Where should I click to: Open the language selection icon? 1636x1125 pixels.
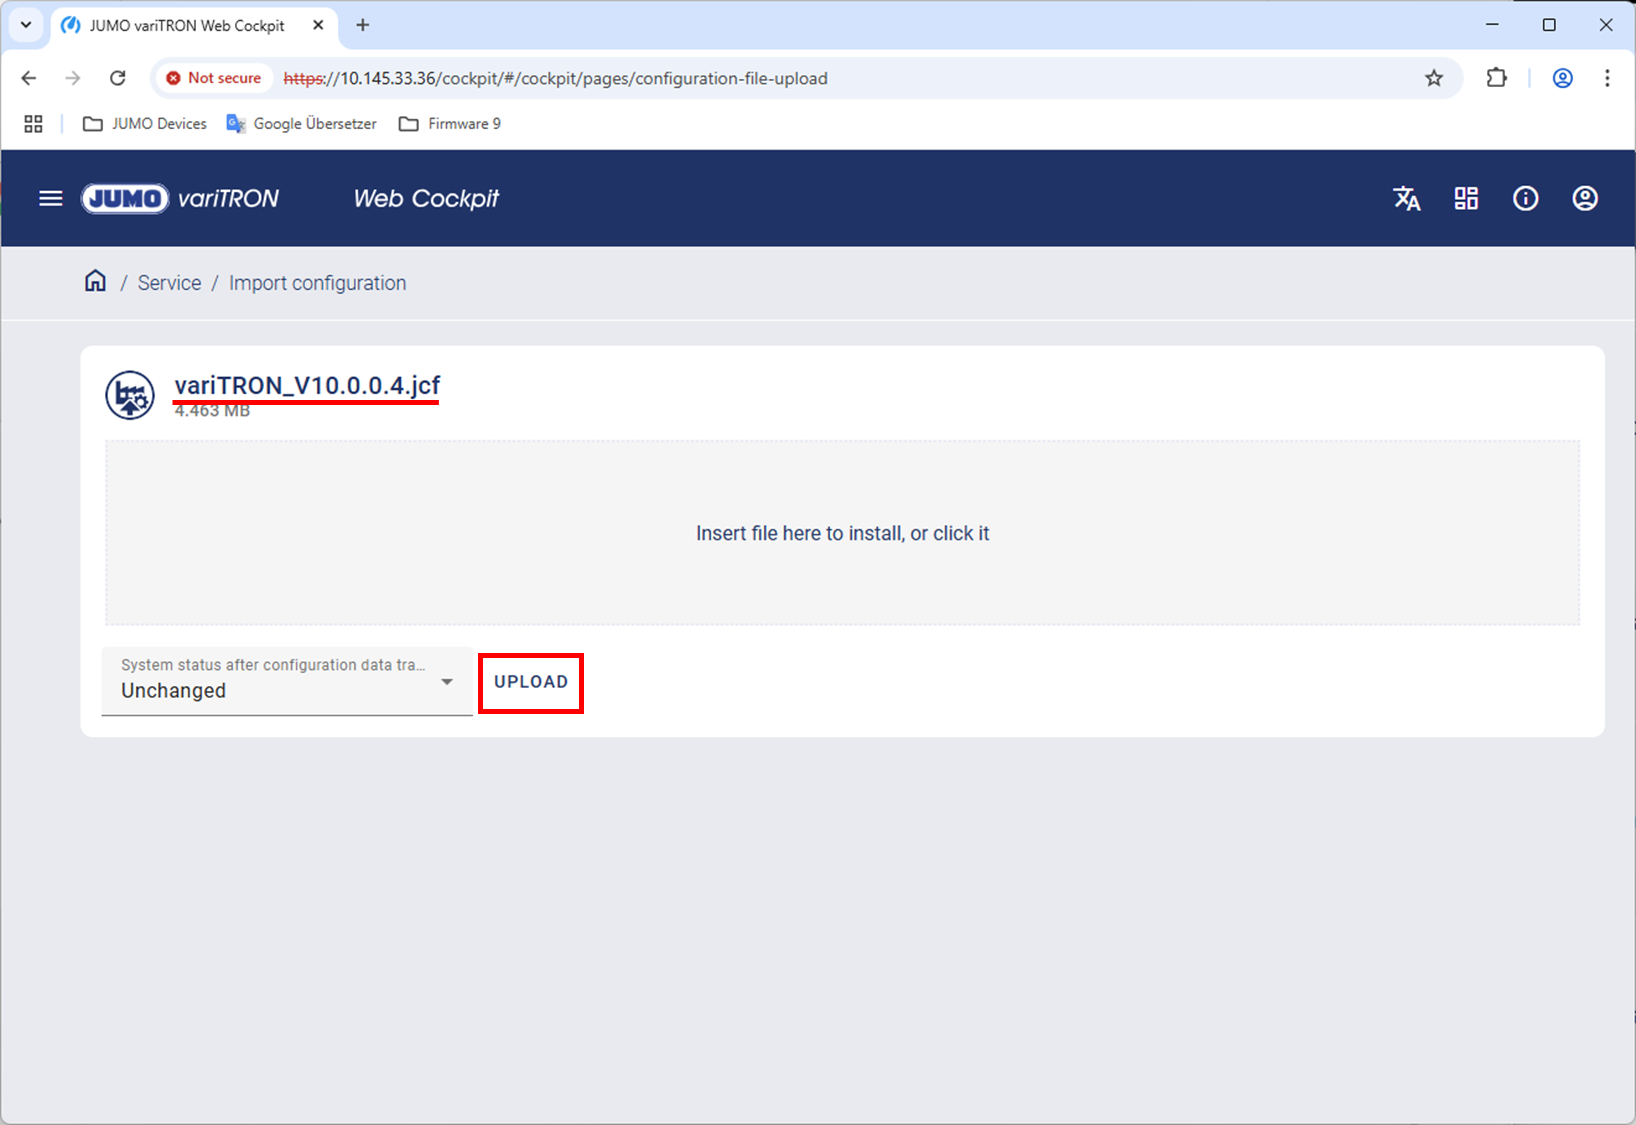pos(1407,198)
